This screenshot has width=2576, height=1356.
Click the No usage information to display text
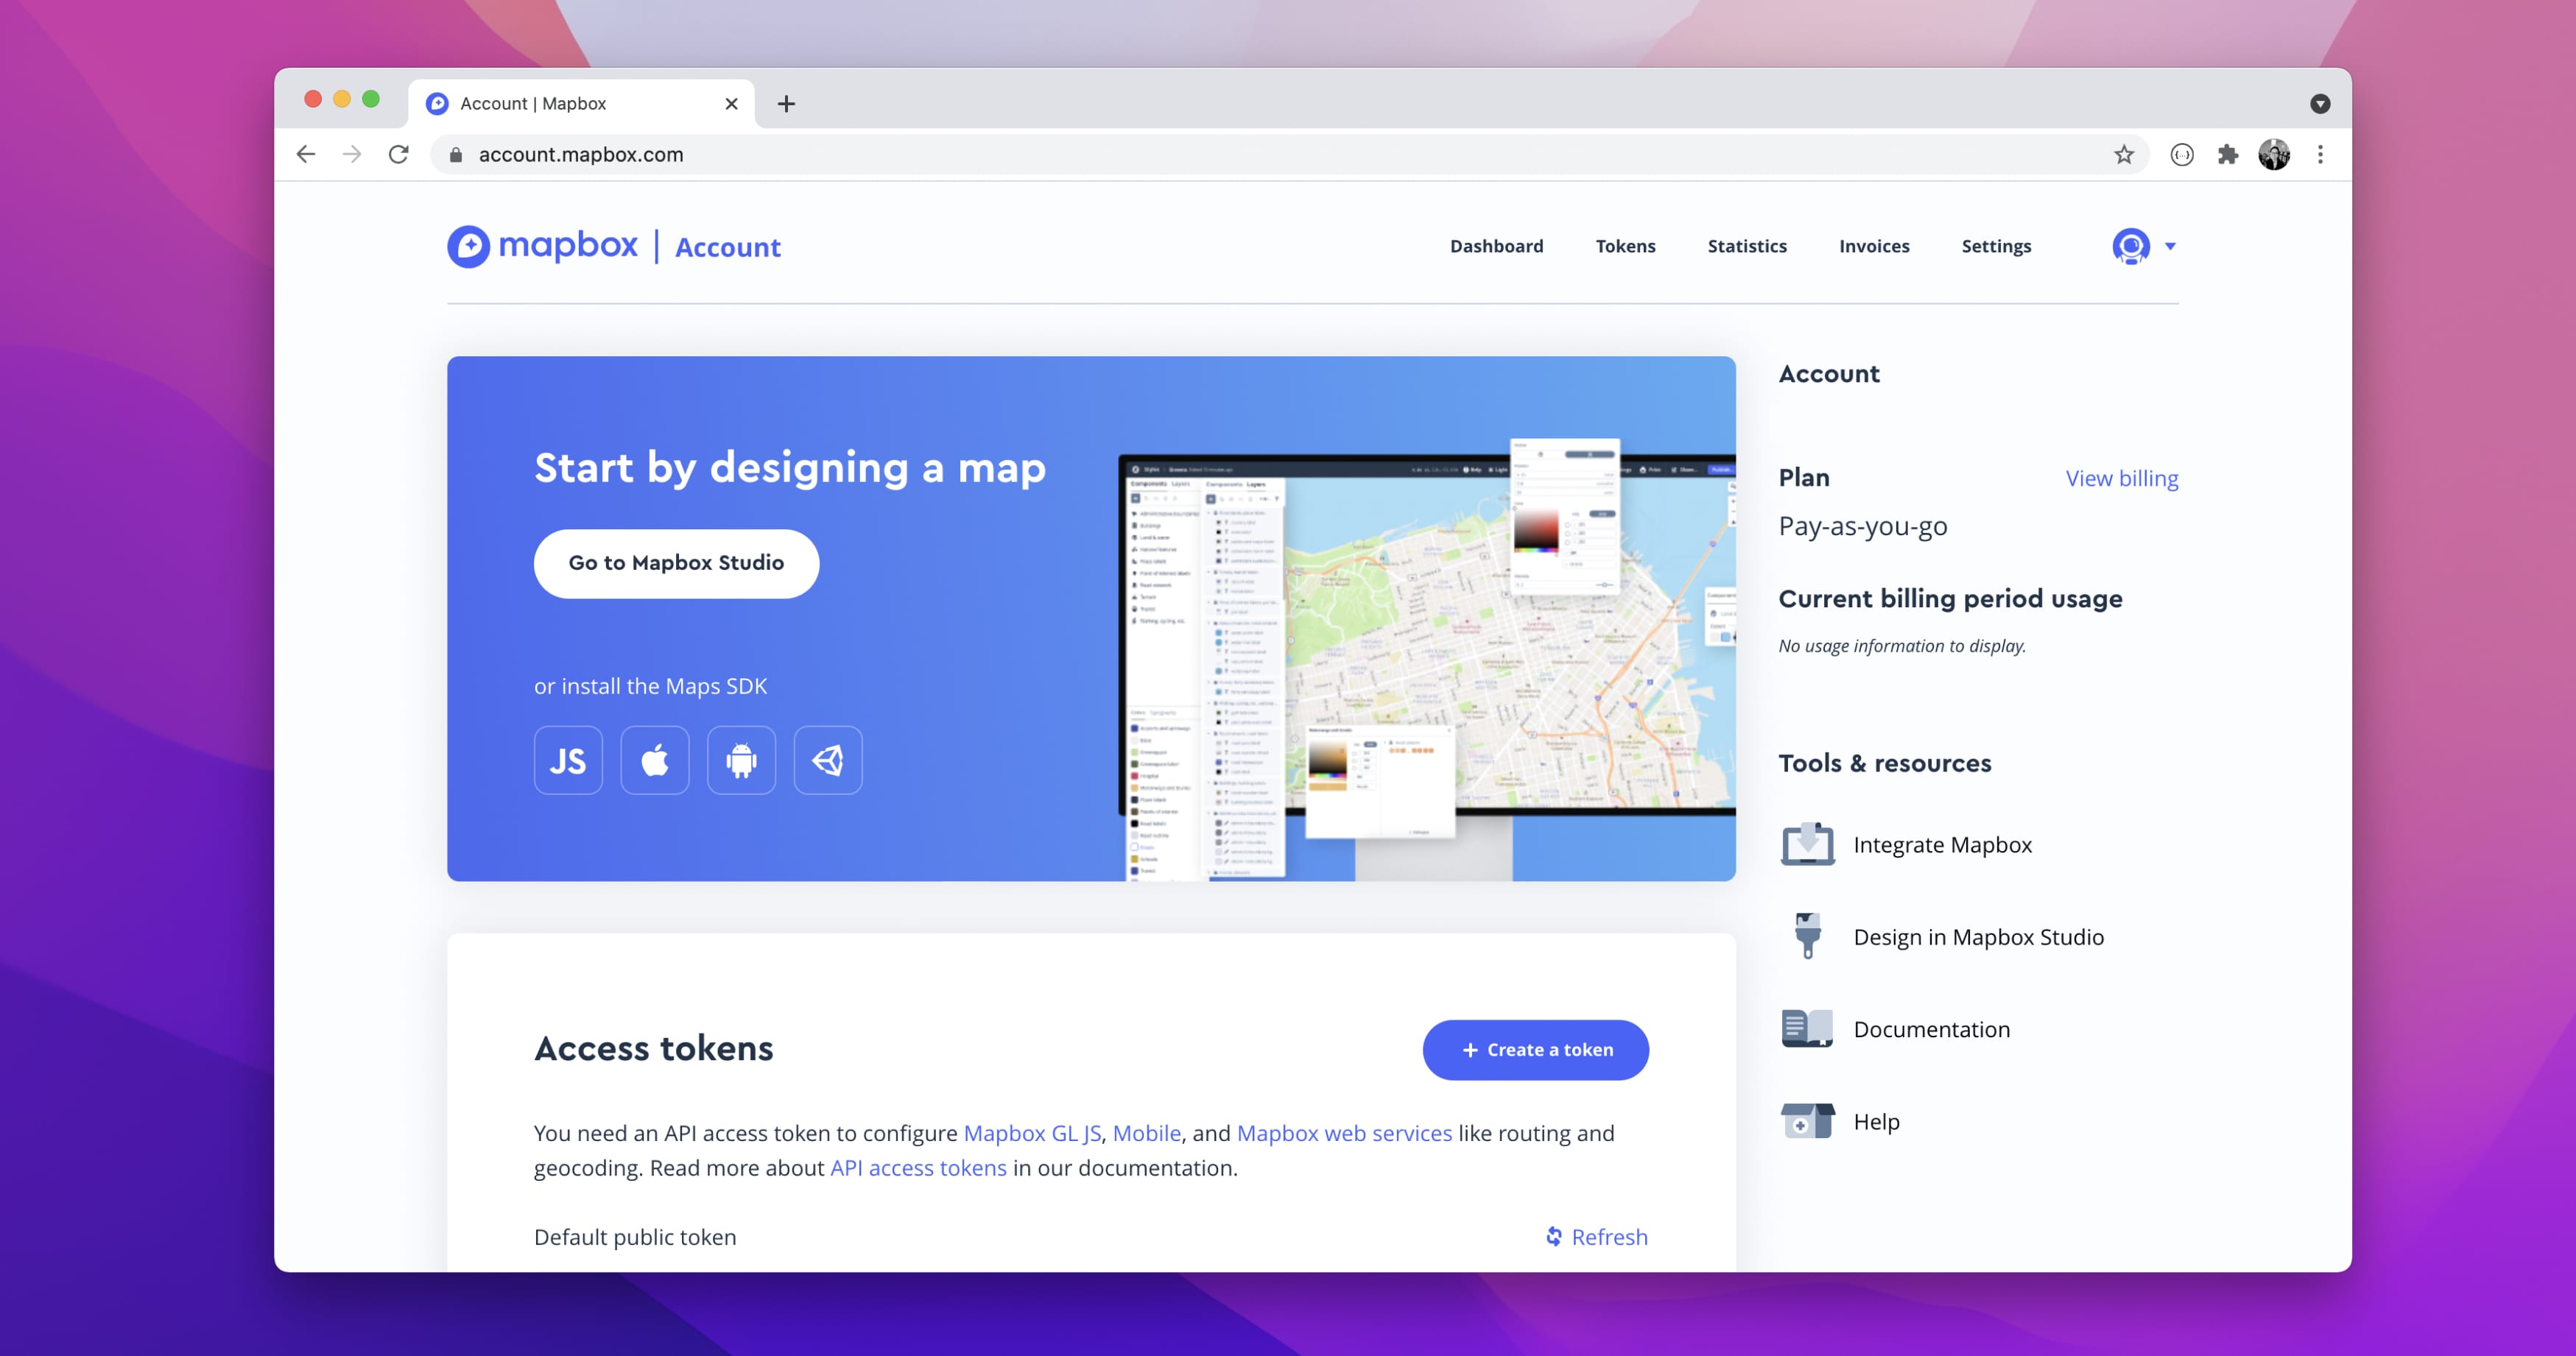pyautogui.click(x=1901, y=646)
